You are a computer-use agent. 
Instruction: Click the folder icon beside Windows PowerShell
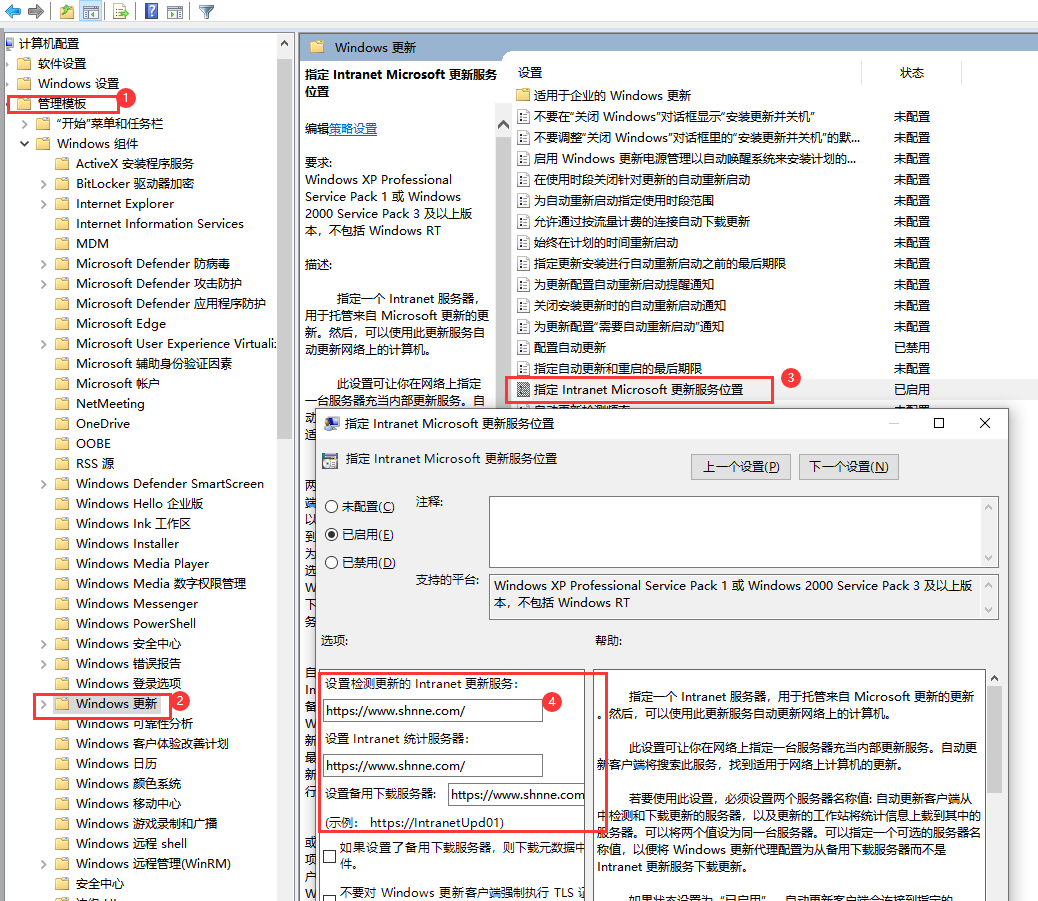(62, 624)
